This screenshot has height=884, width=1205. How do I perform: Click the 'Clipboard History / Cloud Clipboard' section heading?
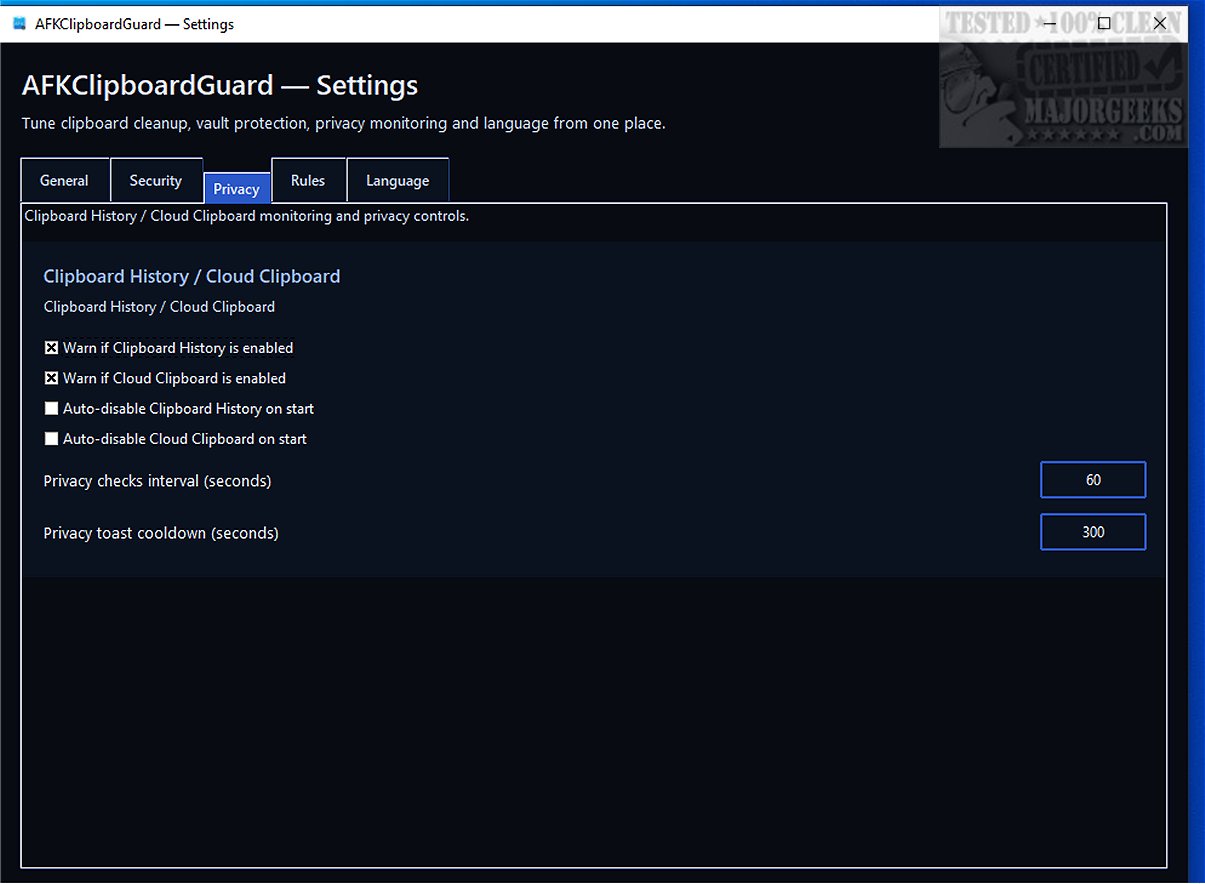click(192, 276)
